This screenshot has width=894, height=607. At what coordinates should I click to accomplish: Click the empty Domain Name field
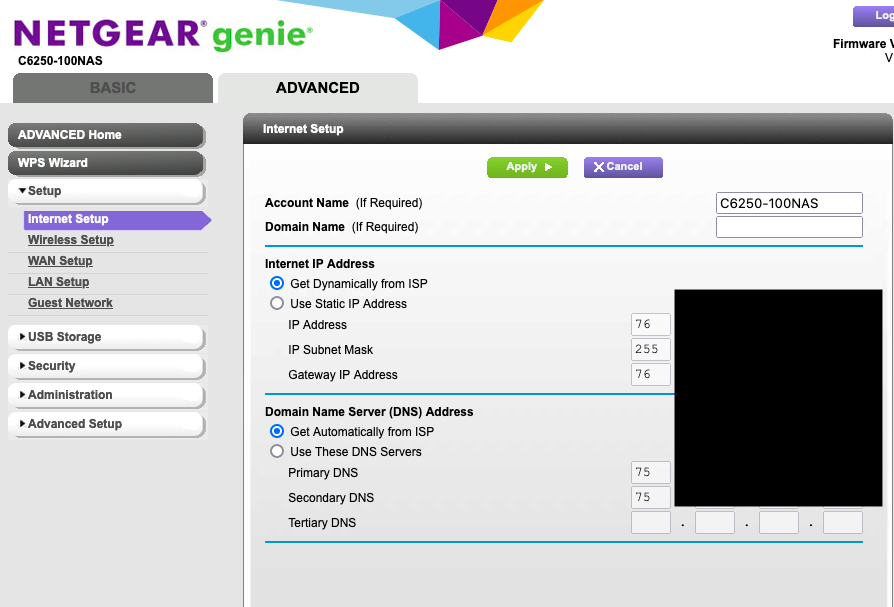[x=789, y=227]
